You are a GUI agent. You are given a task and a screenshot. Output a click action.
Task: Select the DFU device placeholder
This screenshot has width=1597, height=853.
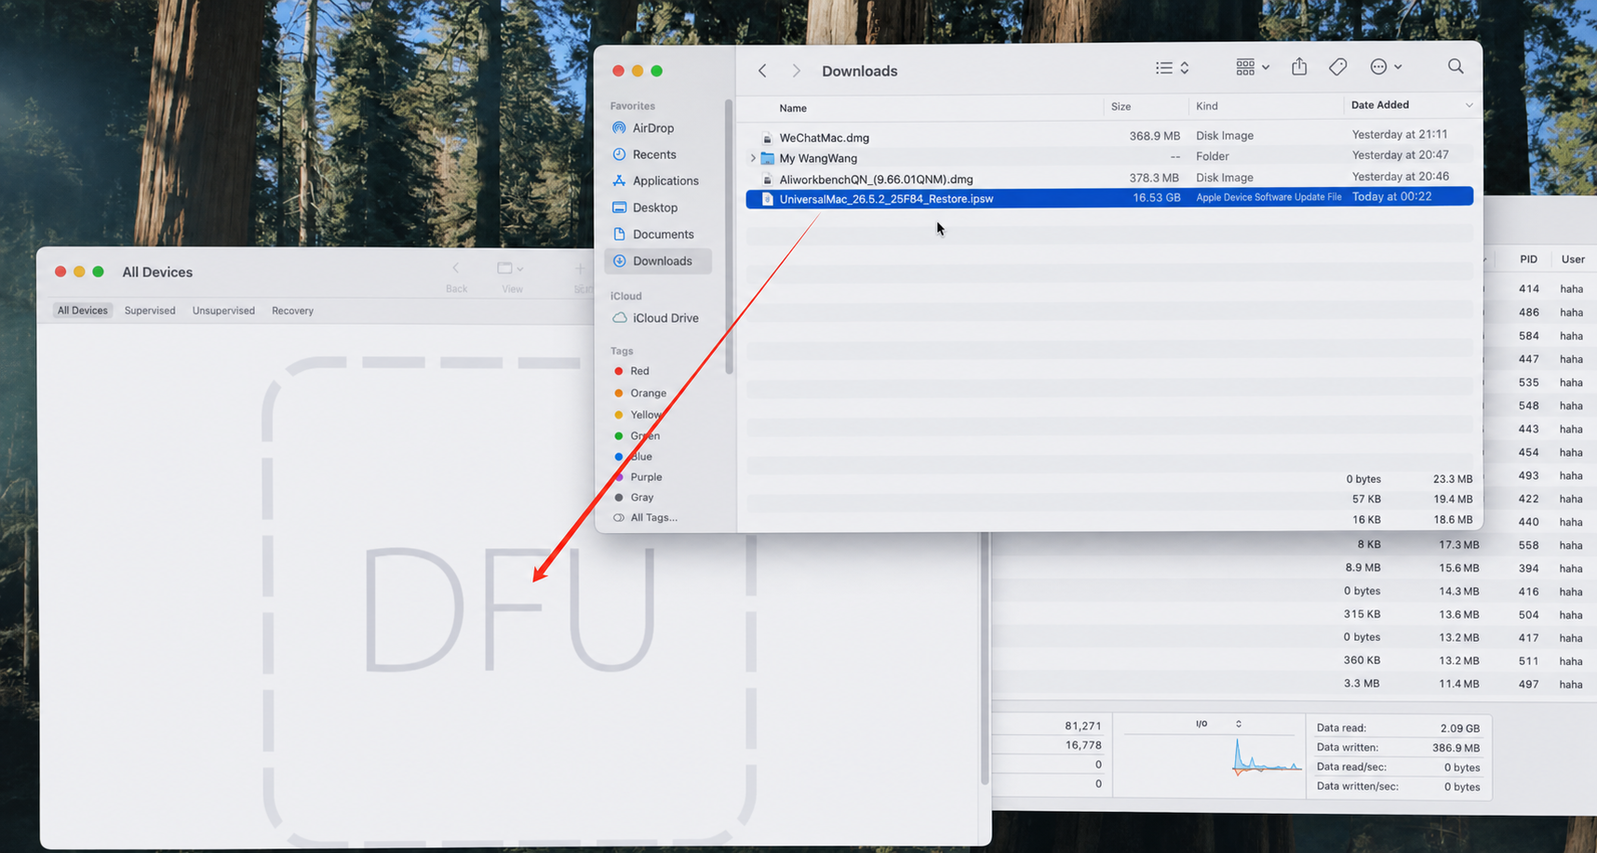(509, 602)
